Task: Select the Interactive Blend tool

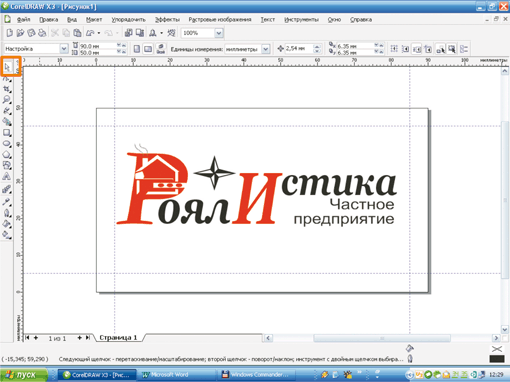Action: coord(7,190)
